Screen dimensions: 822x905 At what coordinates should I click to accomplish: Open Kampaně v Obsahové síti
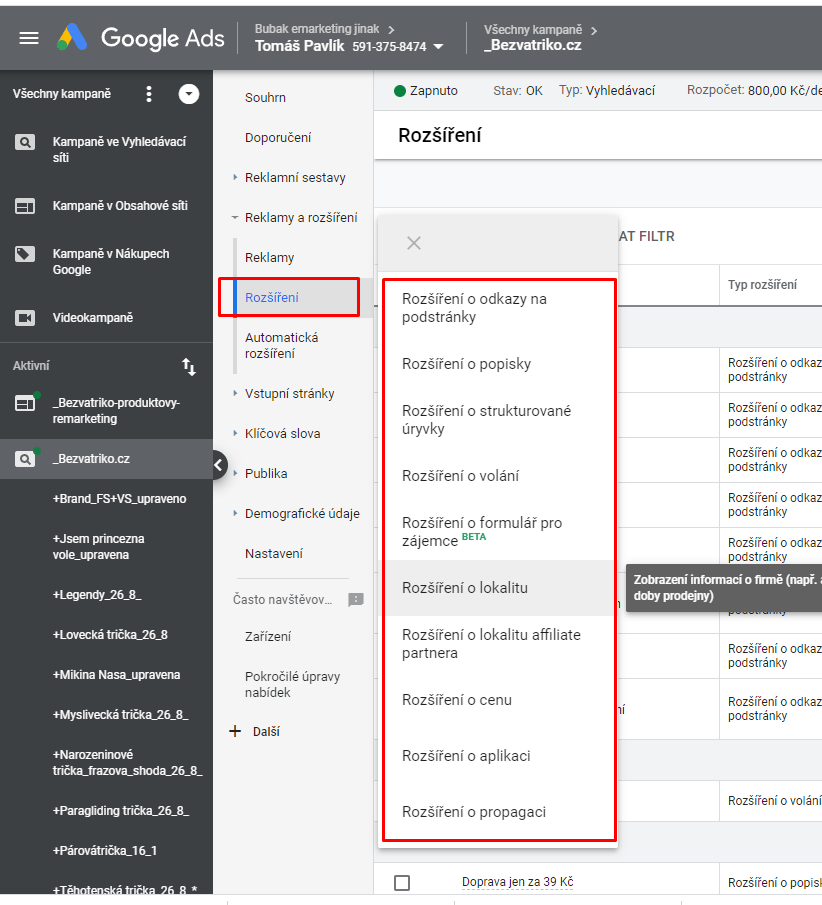(120, 206)
